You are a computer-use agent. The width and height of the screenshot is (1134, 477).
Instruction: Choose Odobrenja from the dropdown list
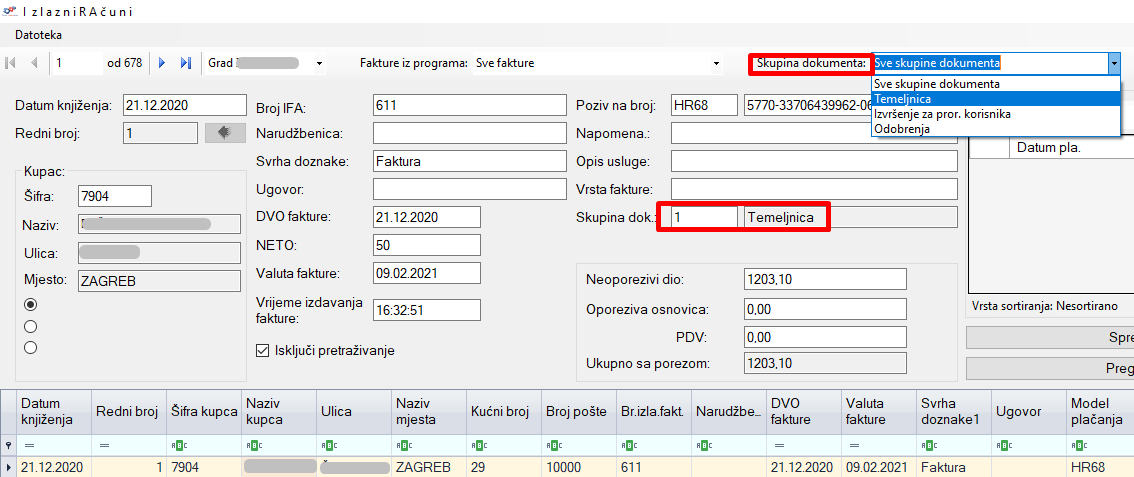[902, 129]
